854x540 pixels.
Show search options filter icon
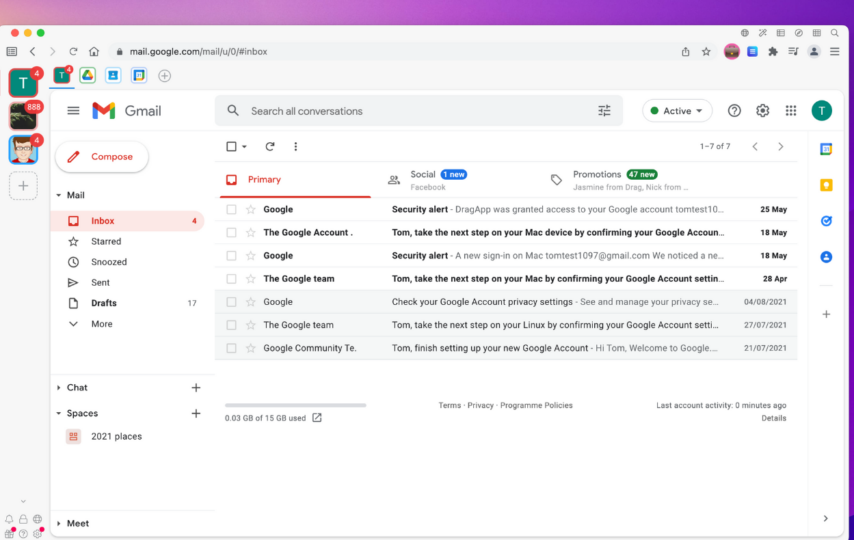point(604,111)
